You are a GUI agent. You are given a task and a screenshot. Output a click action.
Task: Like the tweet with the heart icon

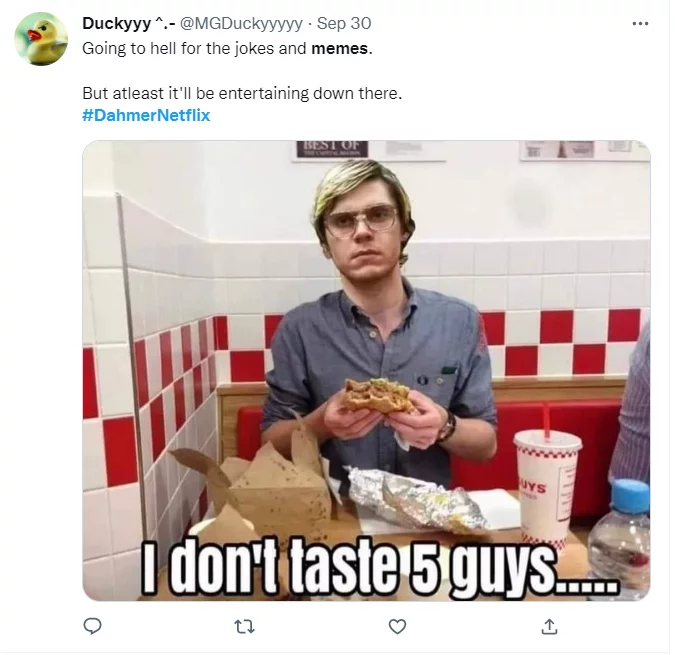pyautogui.click(x=397, y=626)
